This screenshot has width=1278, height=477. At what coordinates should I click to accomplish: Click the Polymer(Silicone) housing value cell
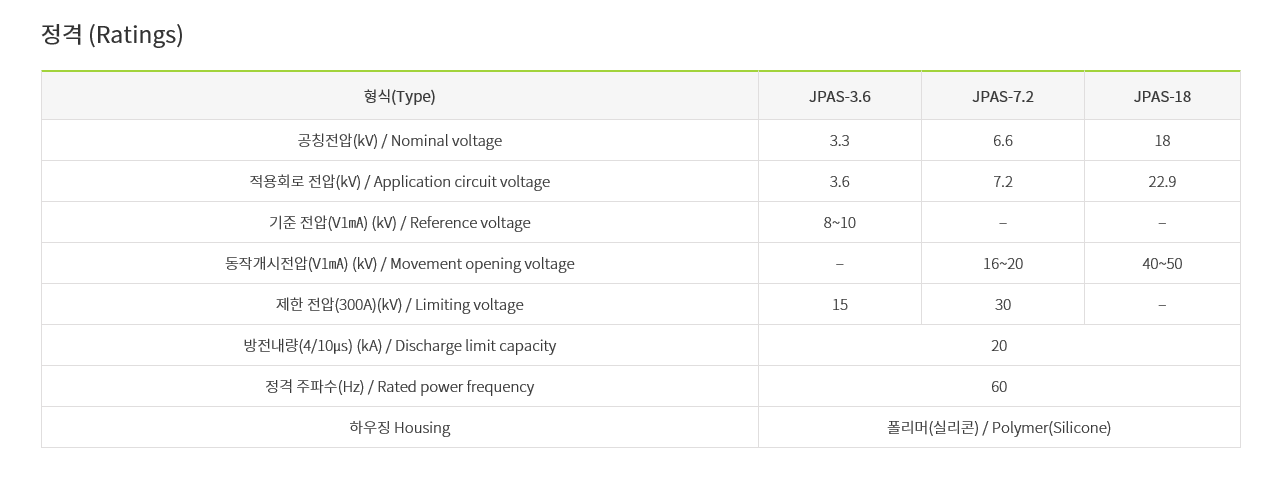click(x=998, y=428)
